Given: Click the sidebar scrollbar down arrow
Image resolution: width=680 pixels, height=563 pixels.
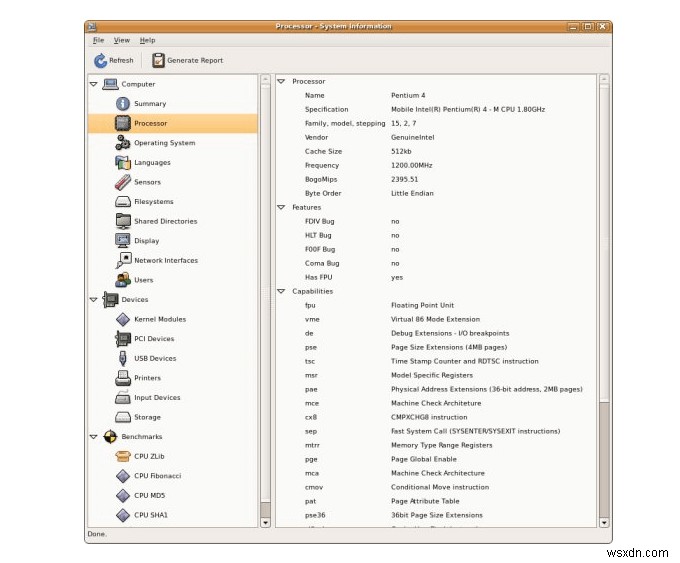Looking at the screenshot, I should click(x=265, y=523).
